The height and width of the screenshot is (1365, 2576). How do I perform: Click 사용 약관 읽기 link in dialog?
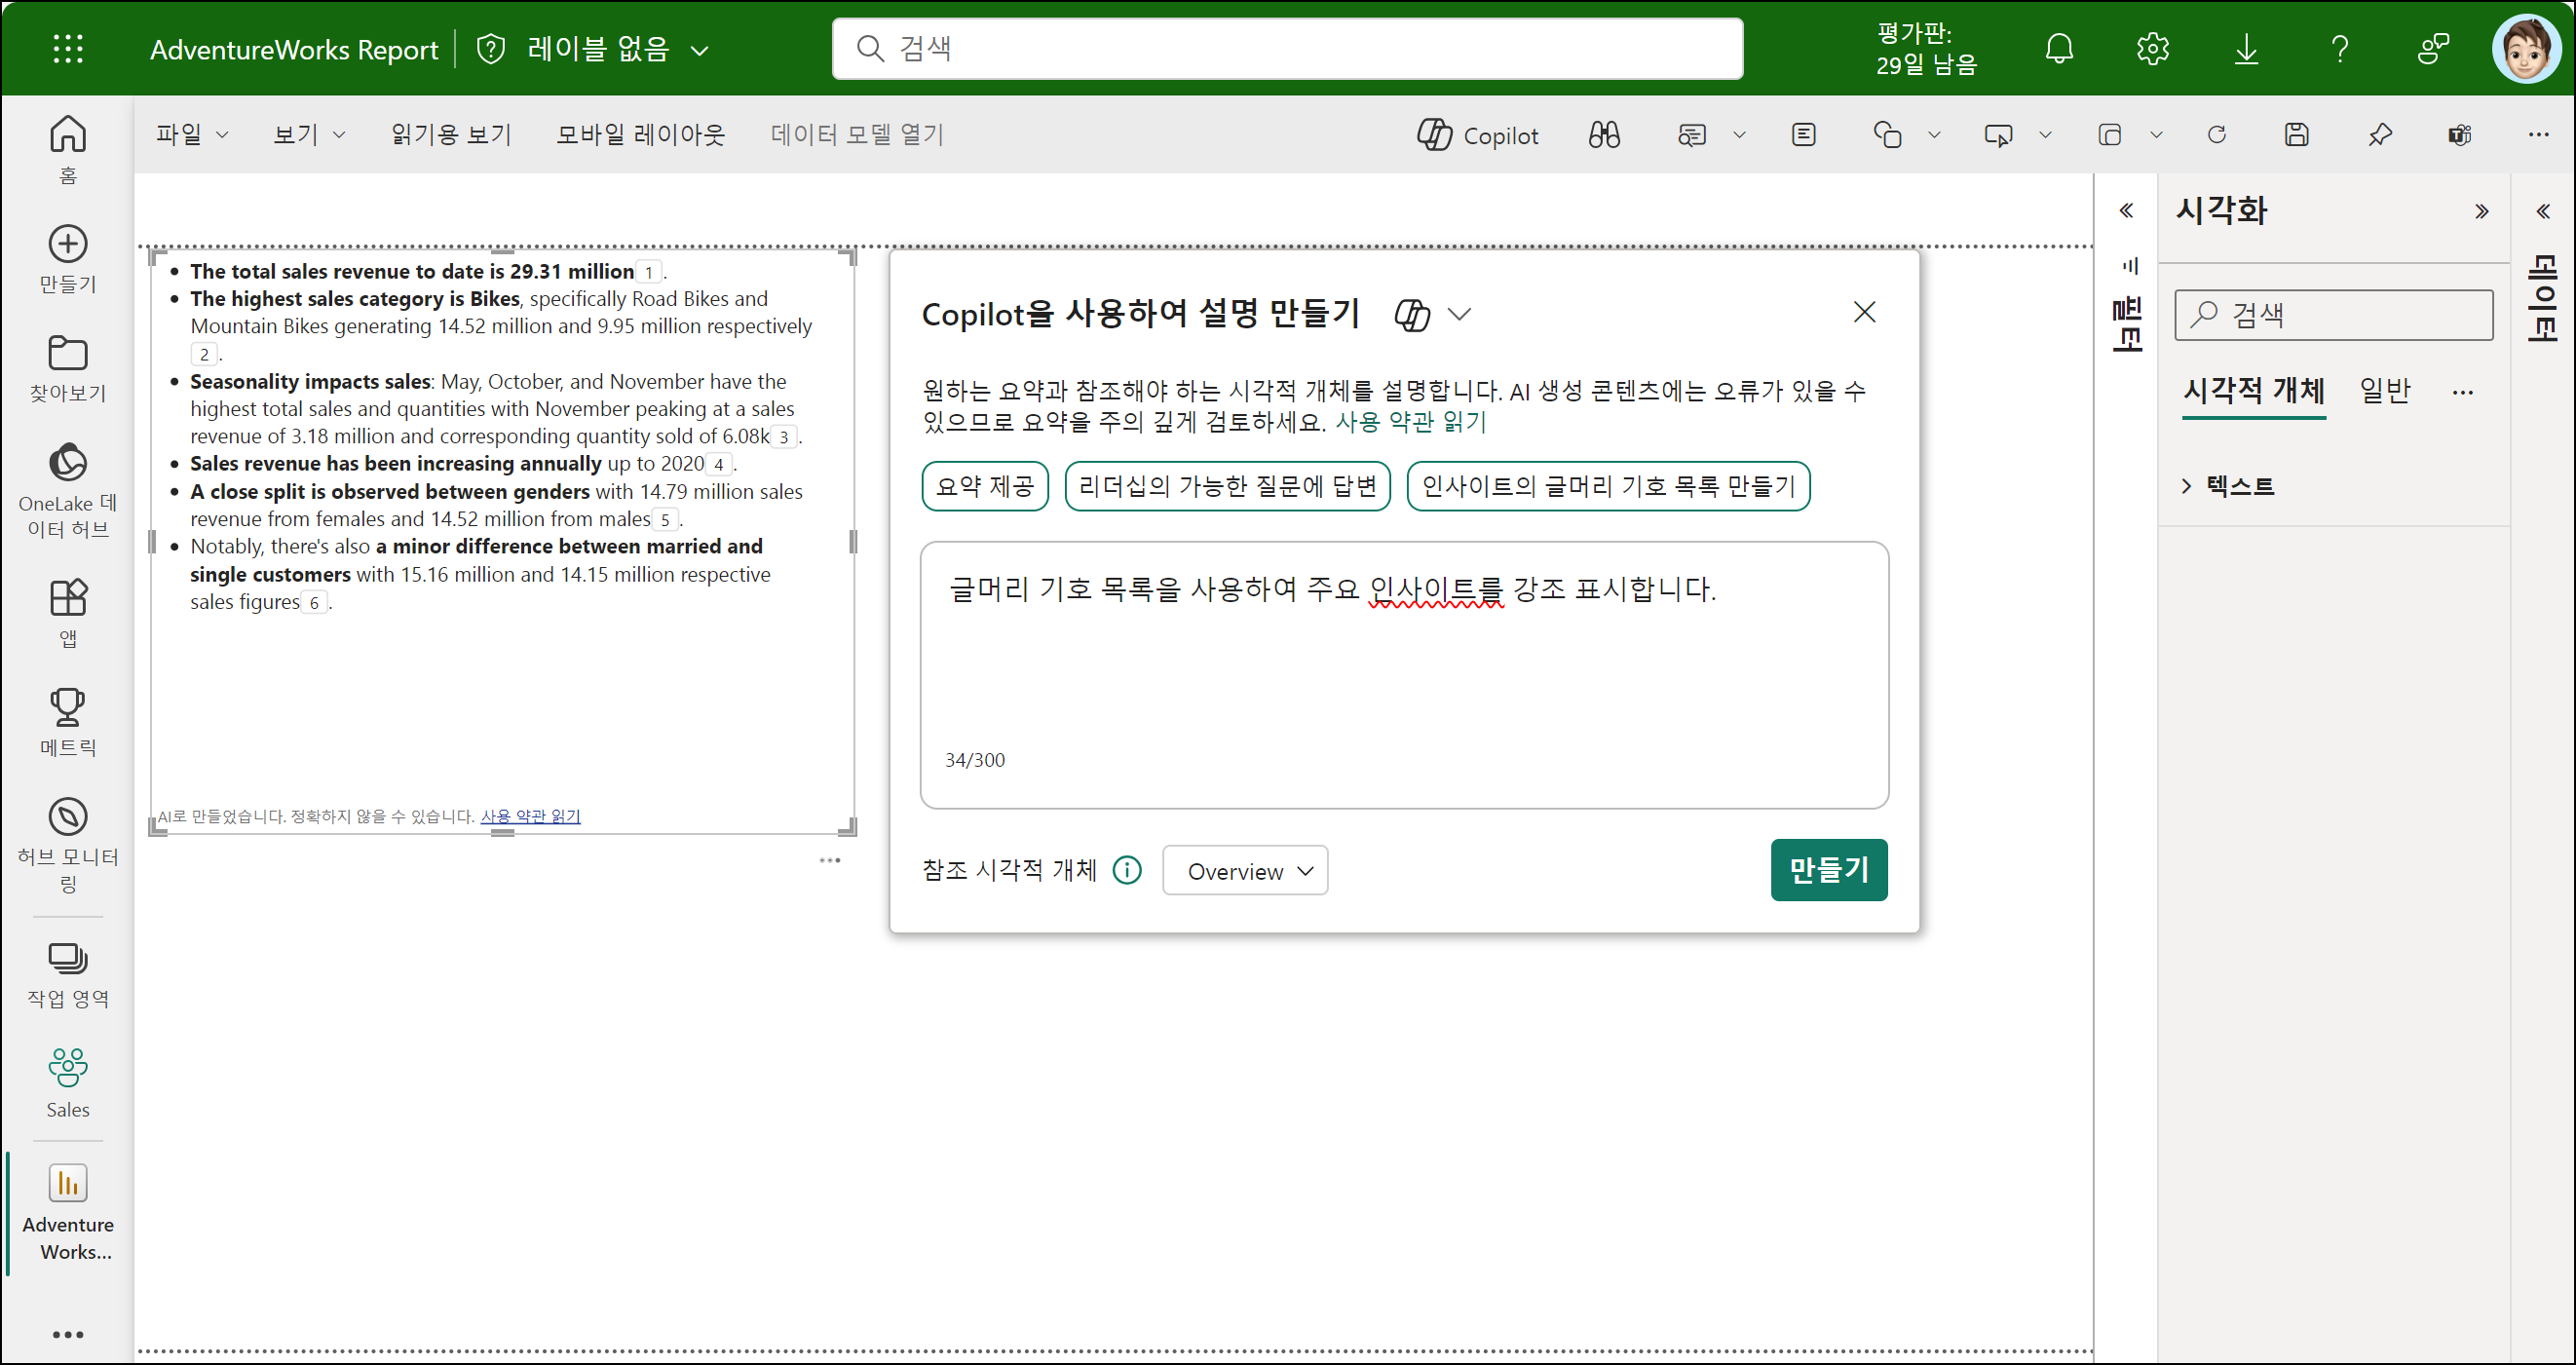click(1411, 422)
